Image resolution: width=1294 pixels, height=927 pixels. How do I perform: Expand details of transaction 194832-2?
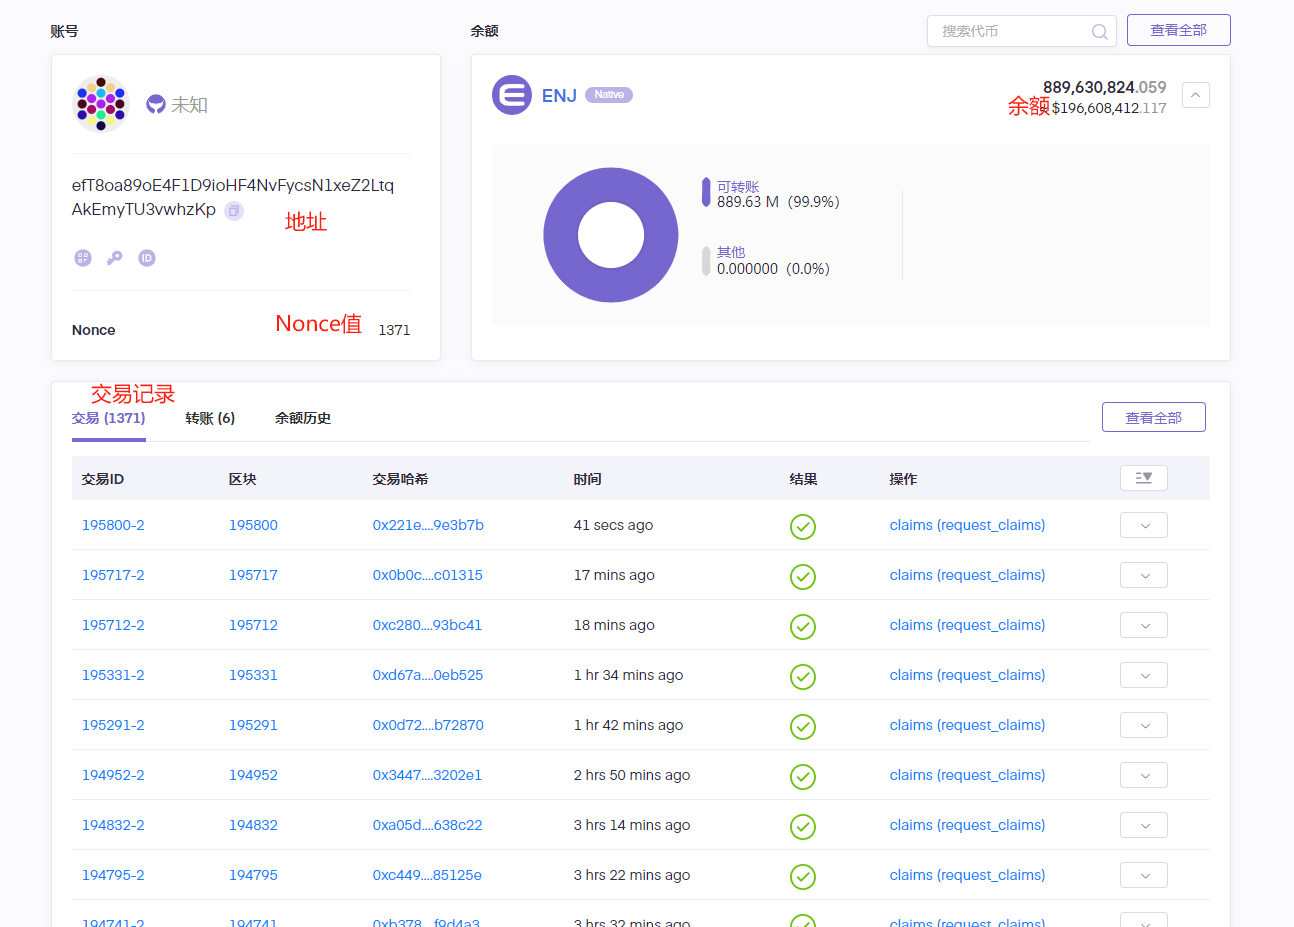coord(1143,825)
